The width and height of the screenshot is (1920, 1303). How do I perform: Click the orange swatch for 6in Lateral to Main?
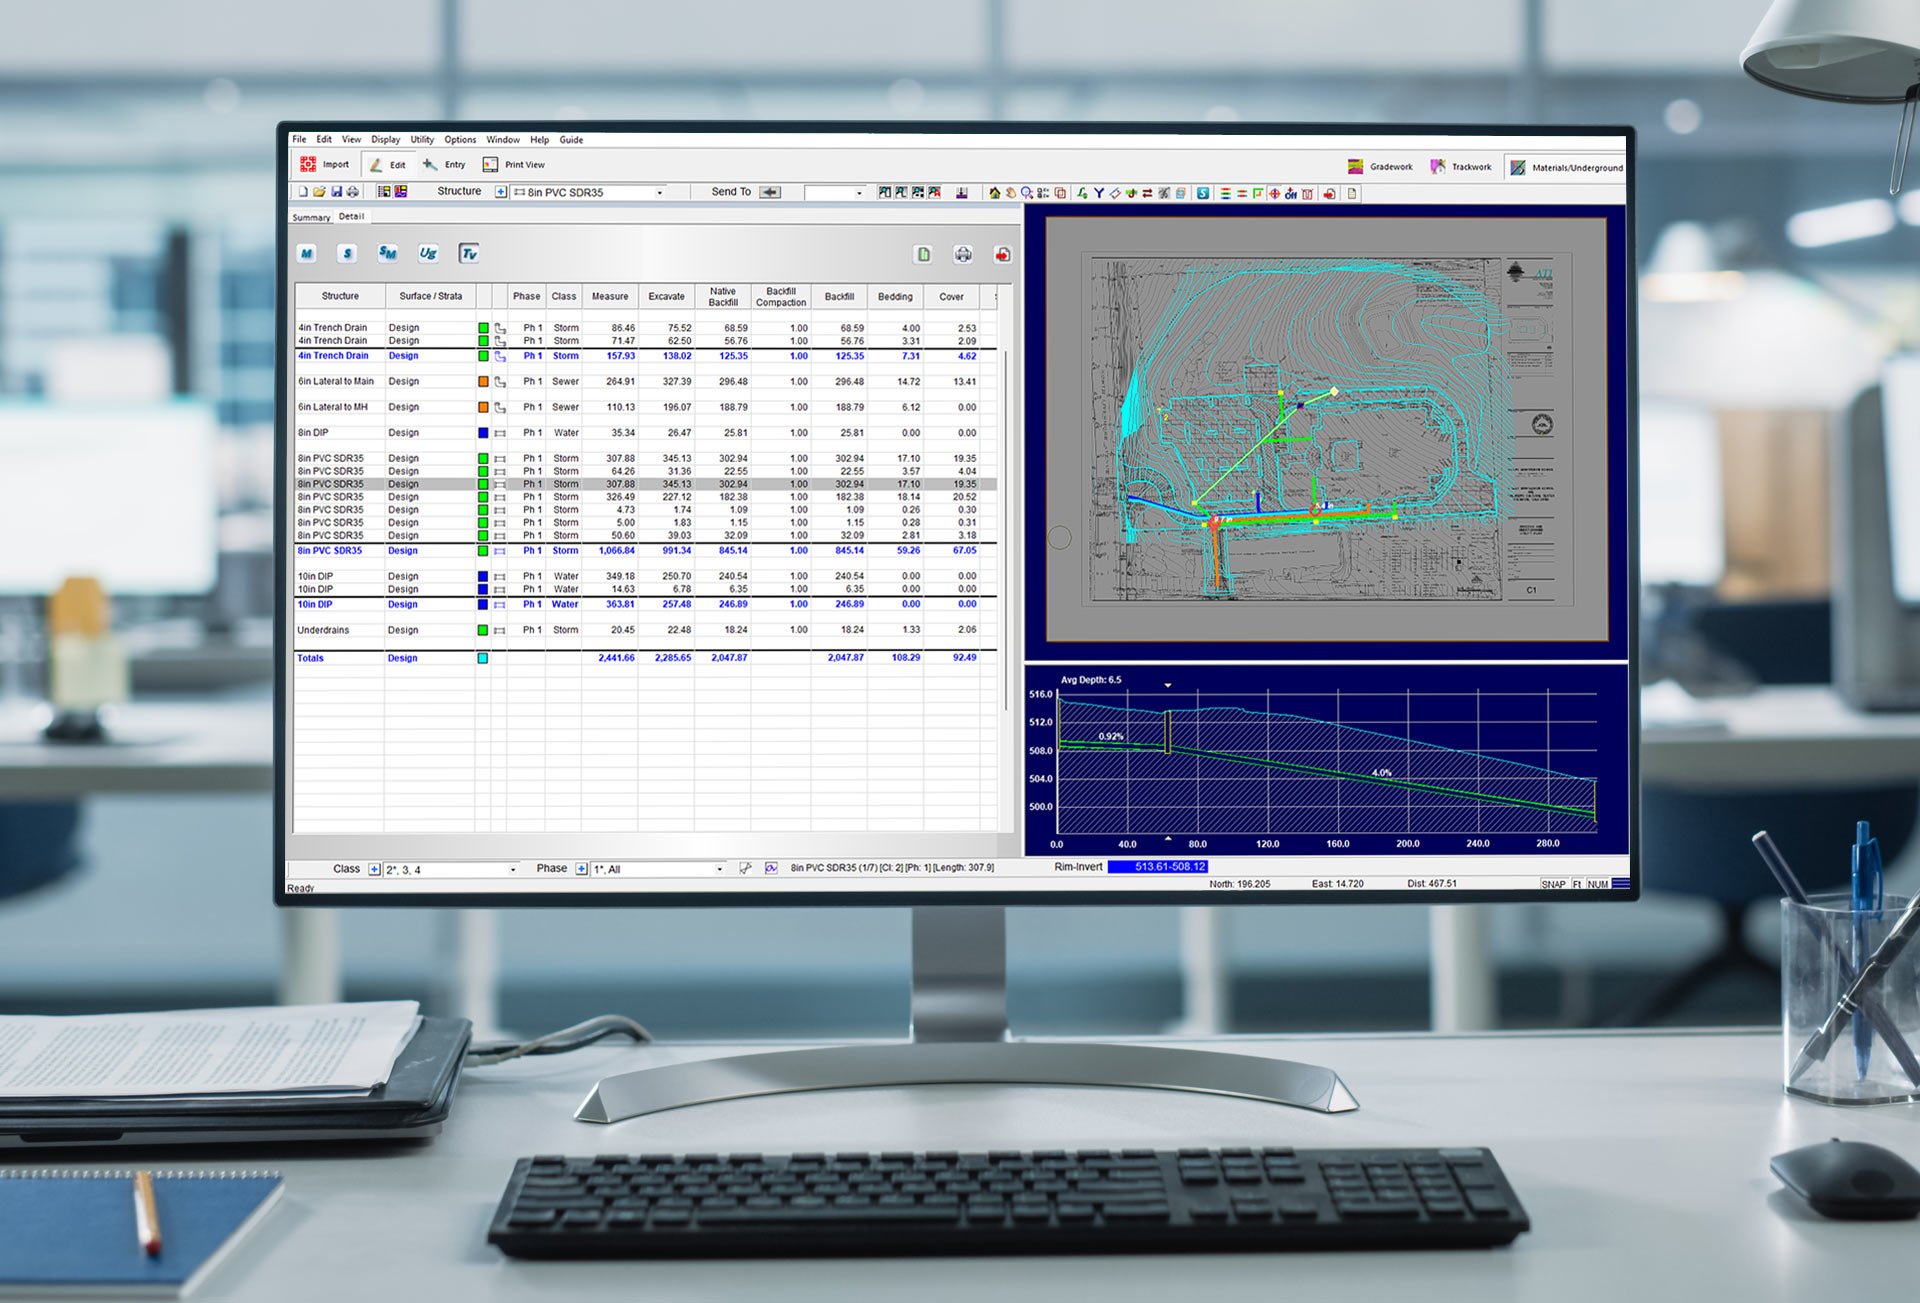point(483,382)
